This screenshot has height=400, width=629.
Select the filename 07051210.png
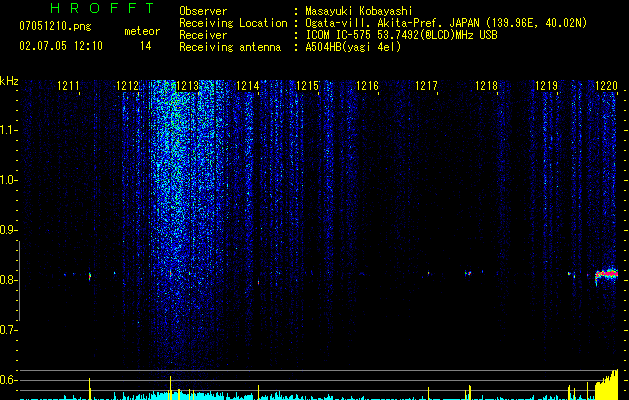point(55,26)
